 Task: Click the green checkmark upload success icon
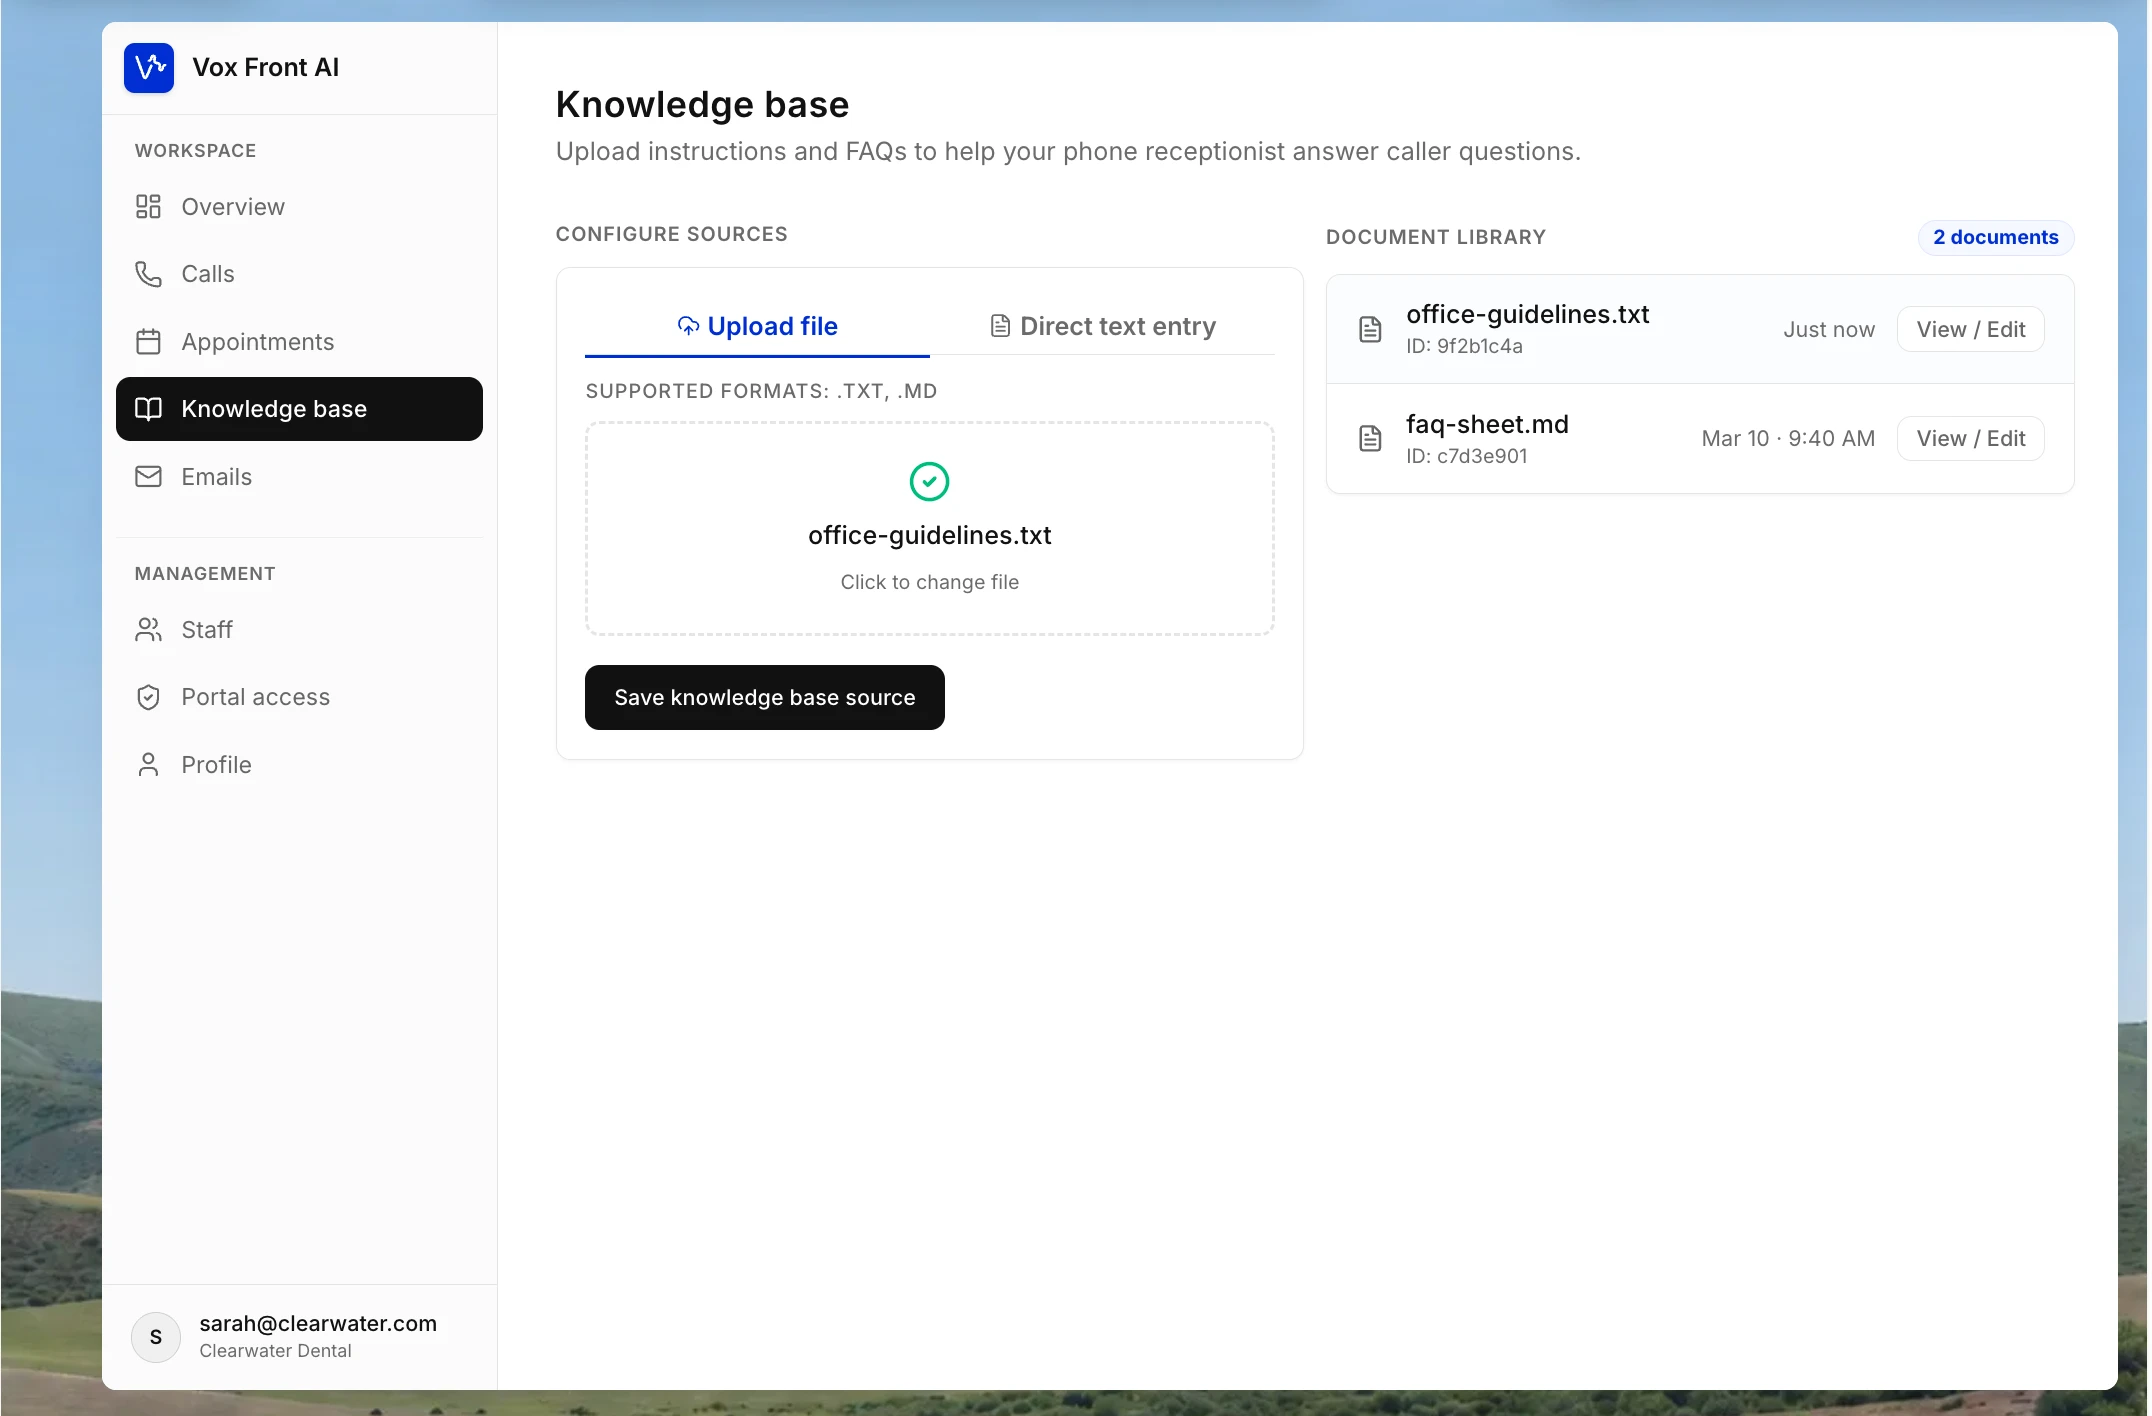click(x=929, y=482)
